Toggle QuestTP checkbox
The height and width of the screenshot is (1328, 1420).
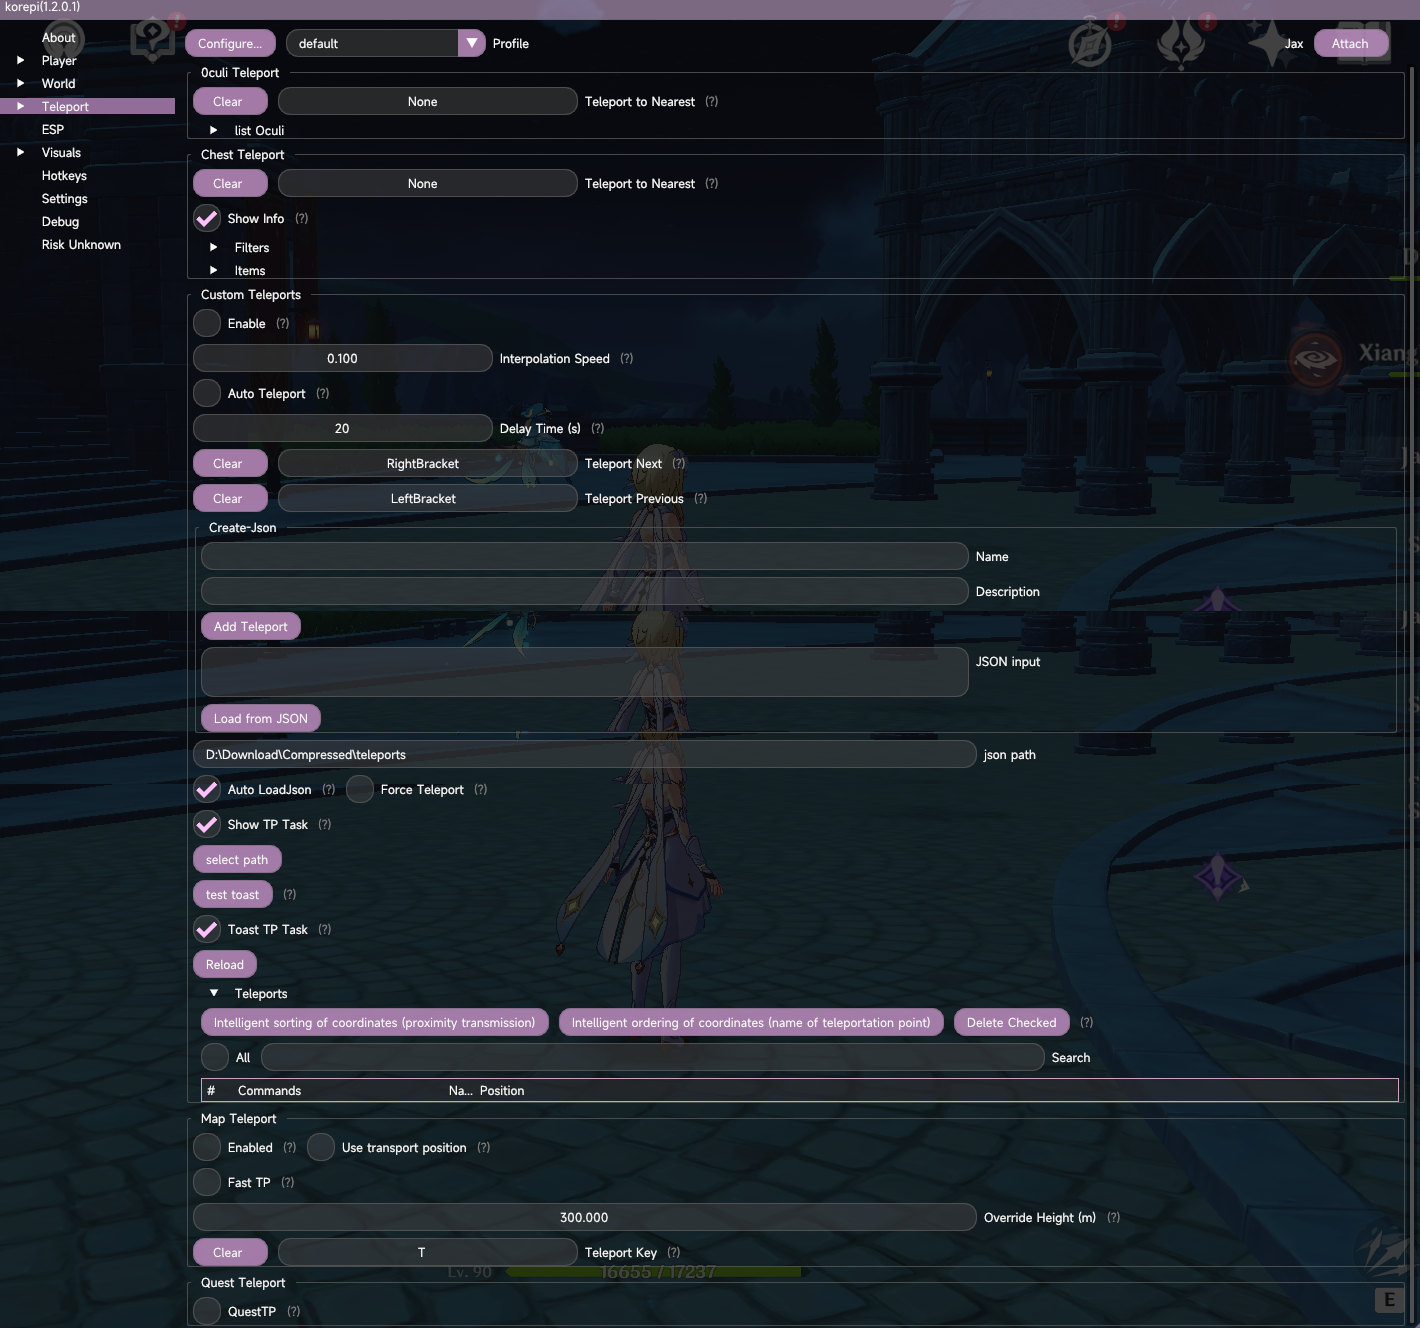(x=207, y=1311)
